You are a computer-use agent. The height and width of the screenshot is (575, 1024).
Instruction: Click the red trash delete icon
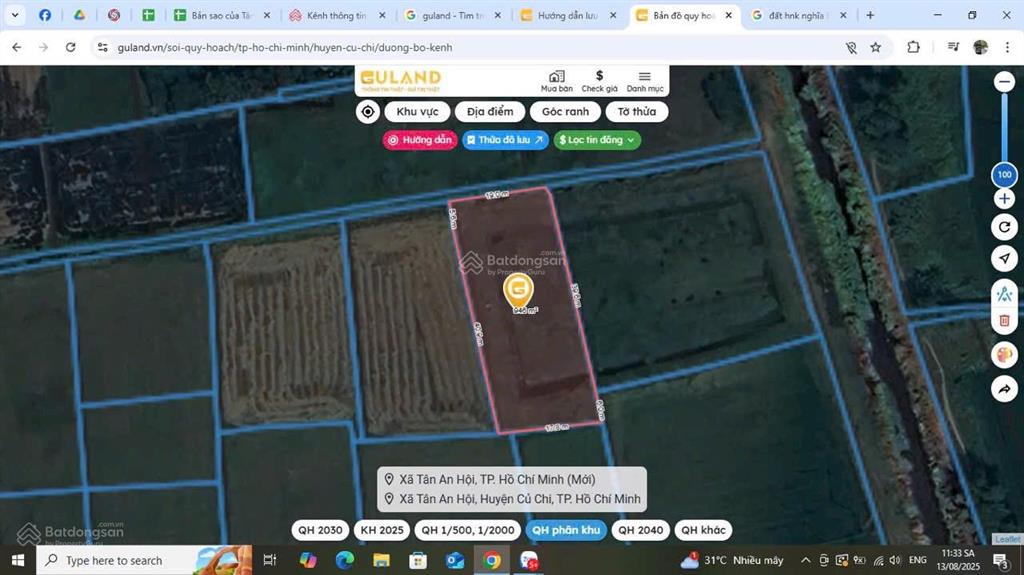[x=1004, y=320]
